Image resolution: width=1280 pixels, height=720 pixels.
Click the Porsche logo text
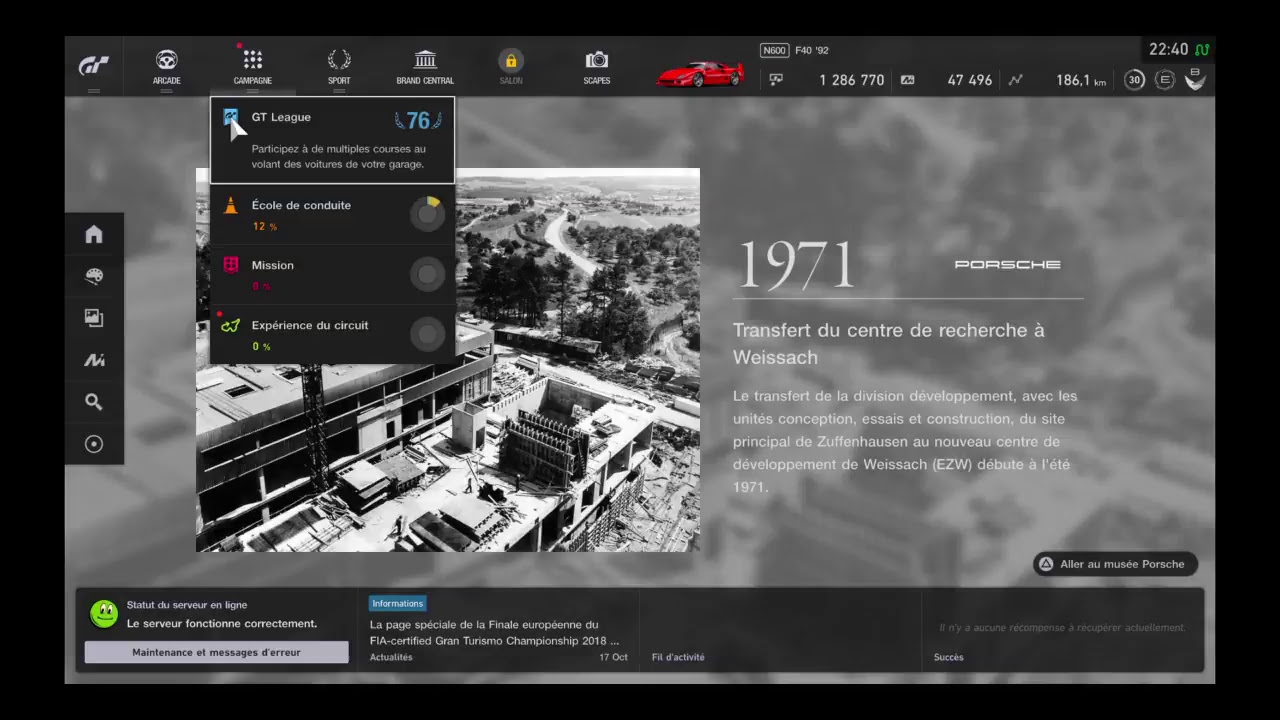(x=1007, y=265)
